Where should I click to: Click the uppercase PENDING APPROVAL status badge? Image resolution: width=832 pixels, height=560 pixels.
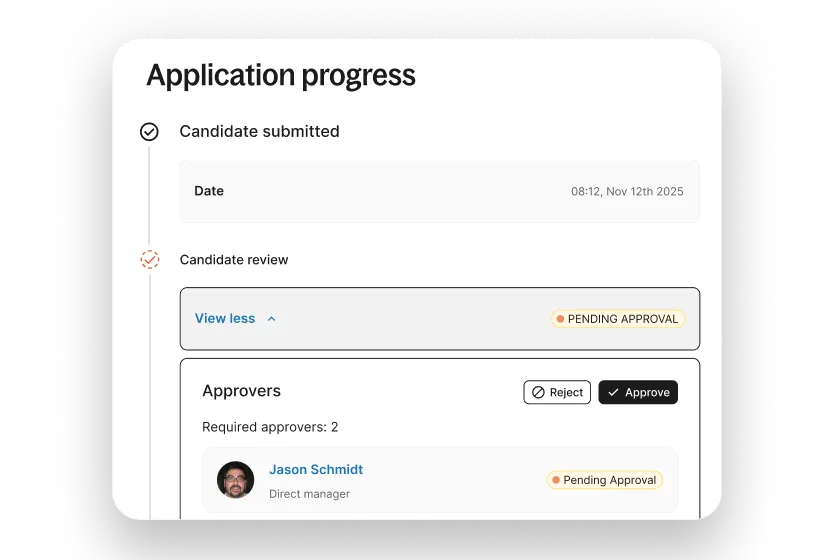point(617,319)
